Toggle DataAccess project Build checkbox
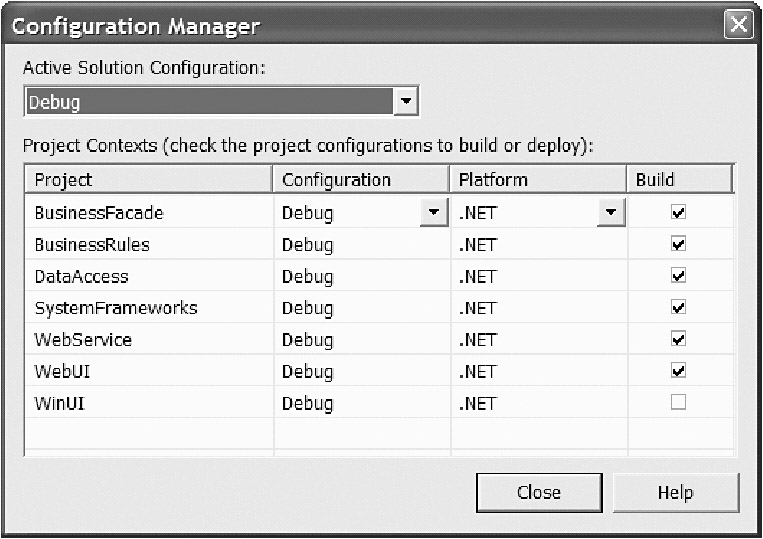763x539 pixels. 679,276
